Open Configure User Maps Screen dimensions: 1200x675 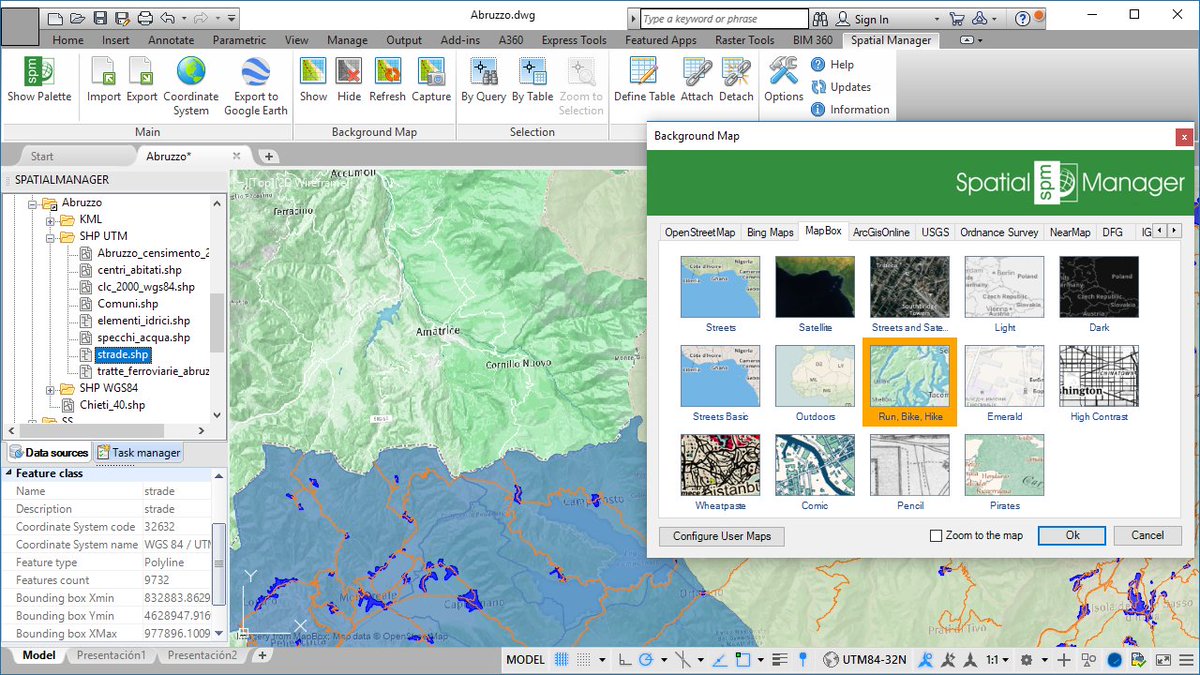coord(722,536)
